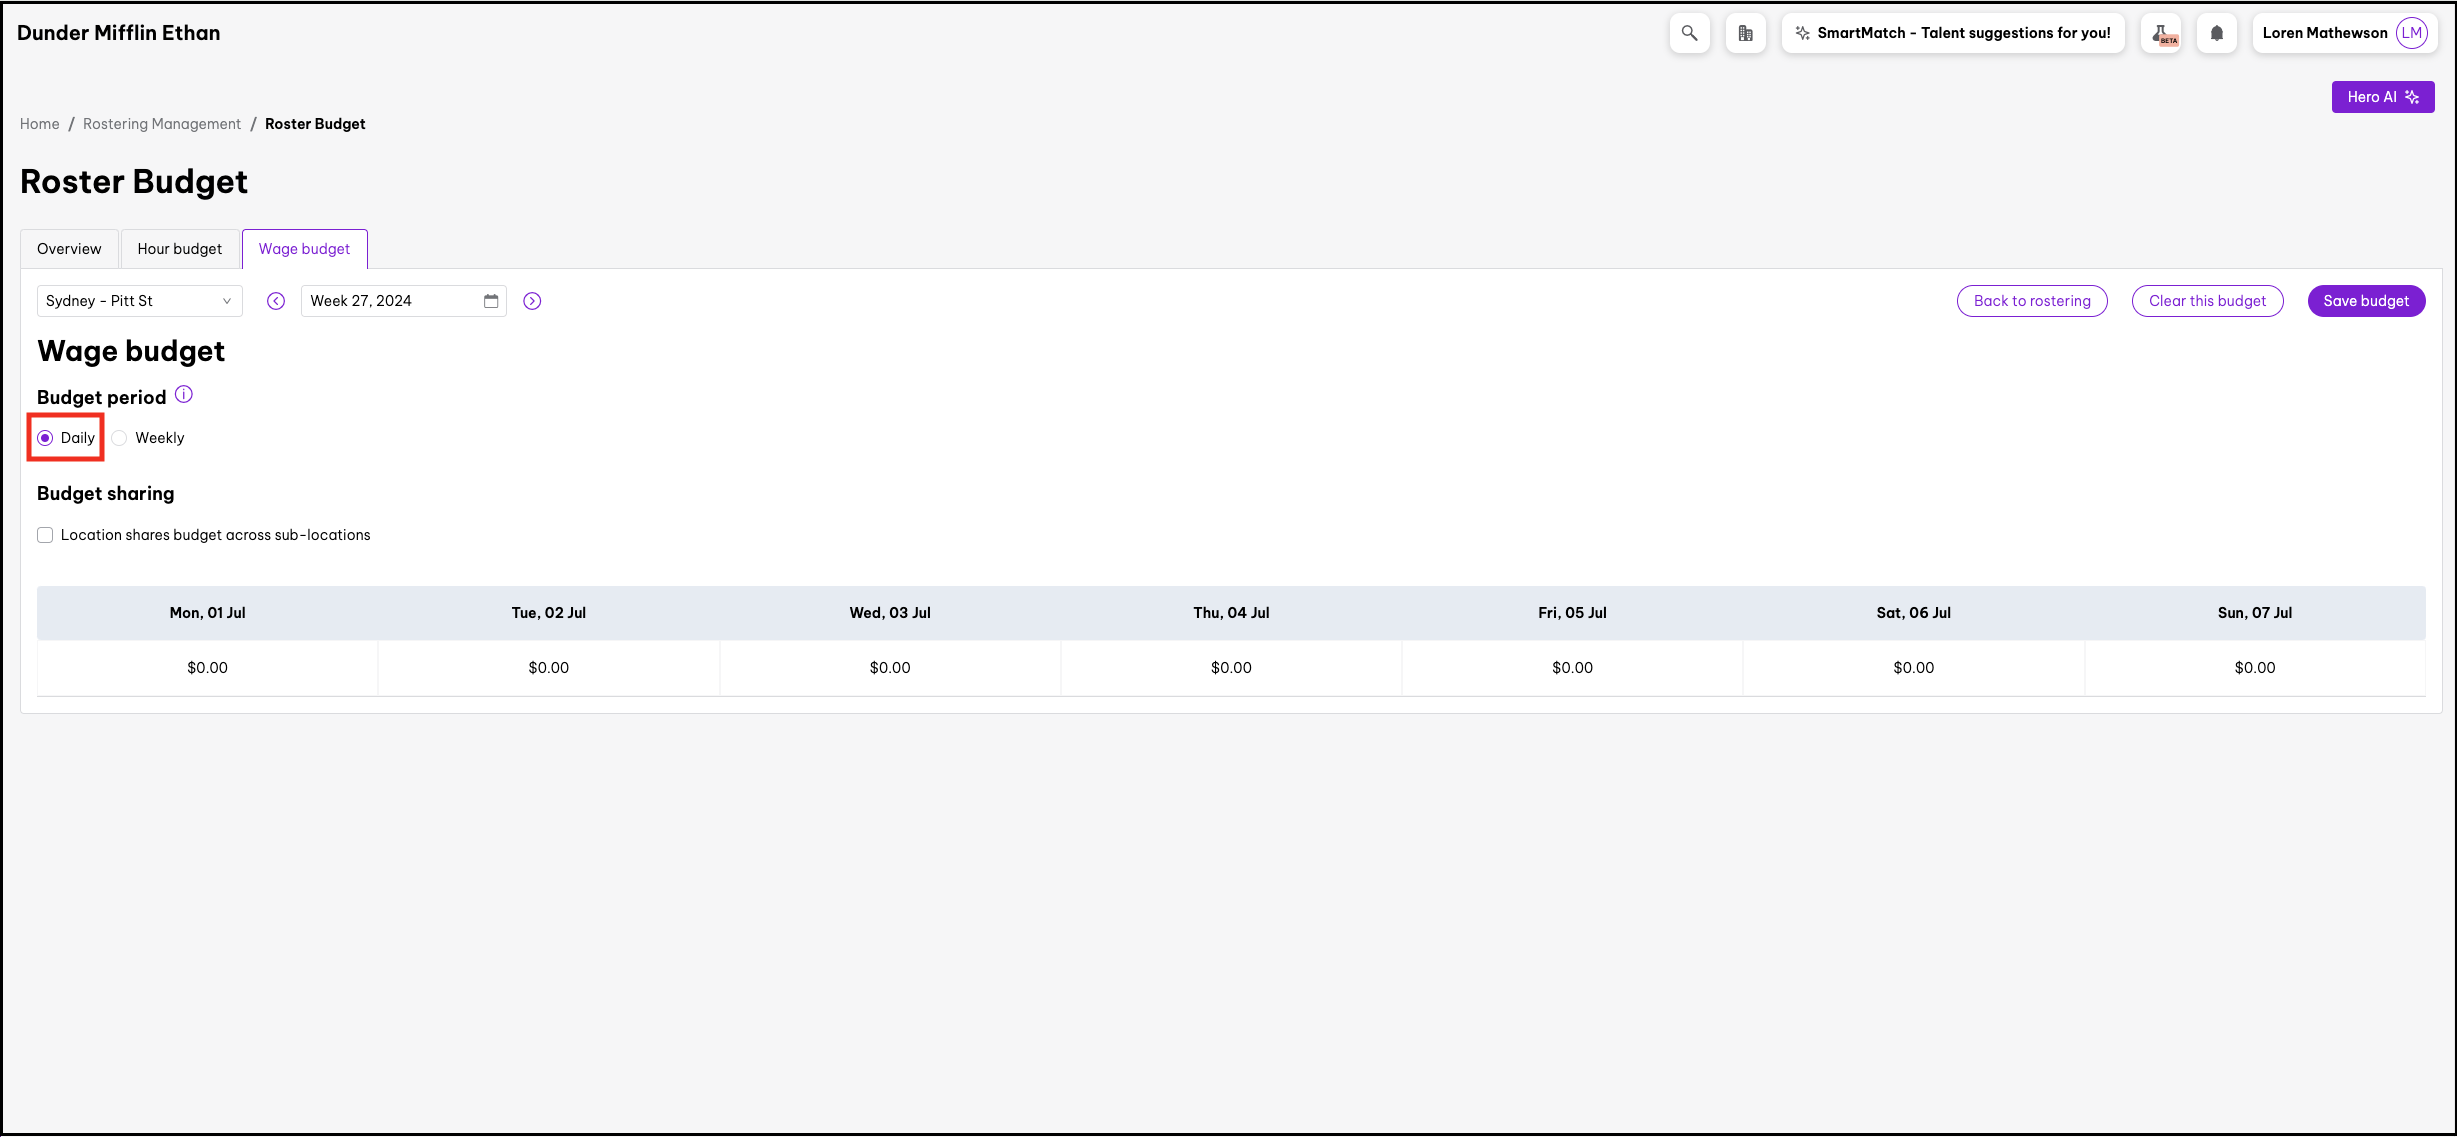Go to previous week arrow
This screenshot has width=2457, height=1137.
pos(276,301)
